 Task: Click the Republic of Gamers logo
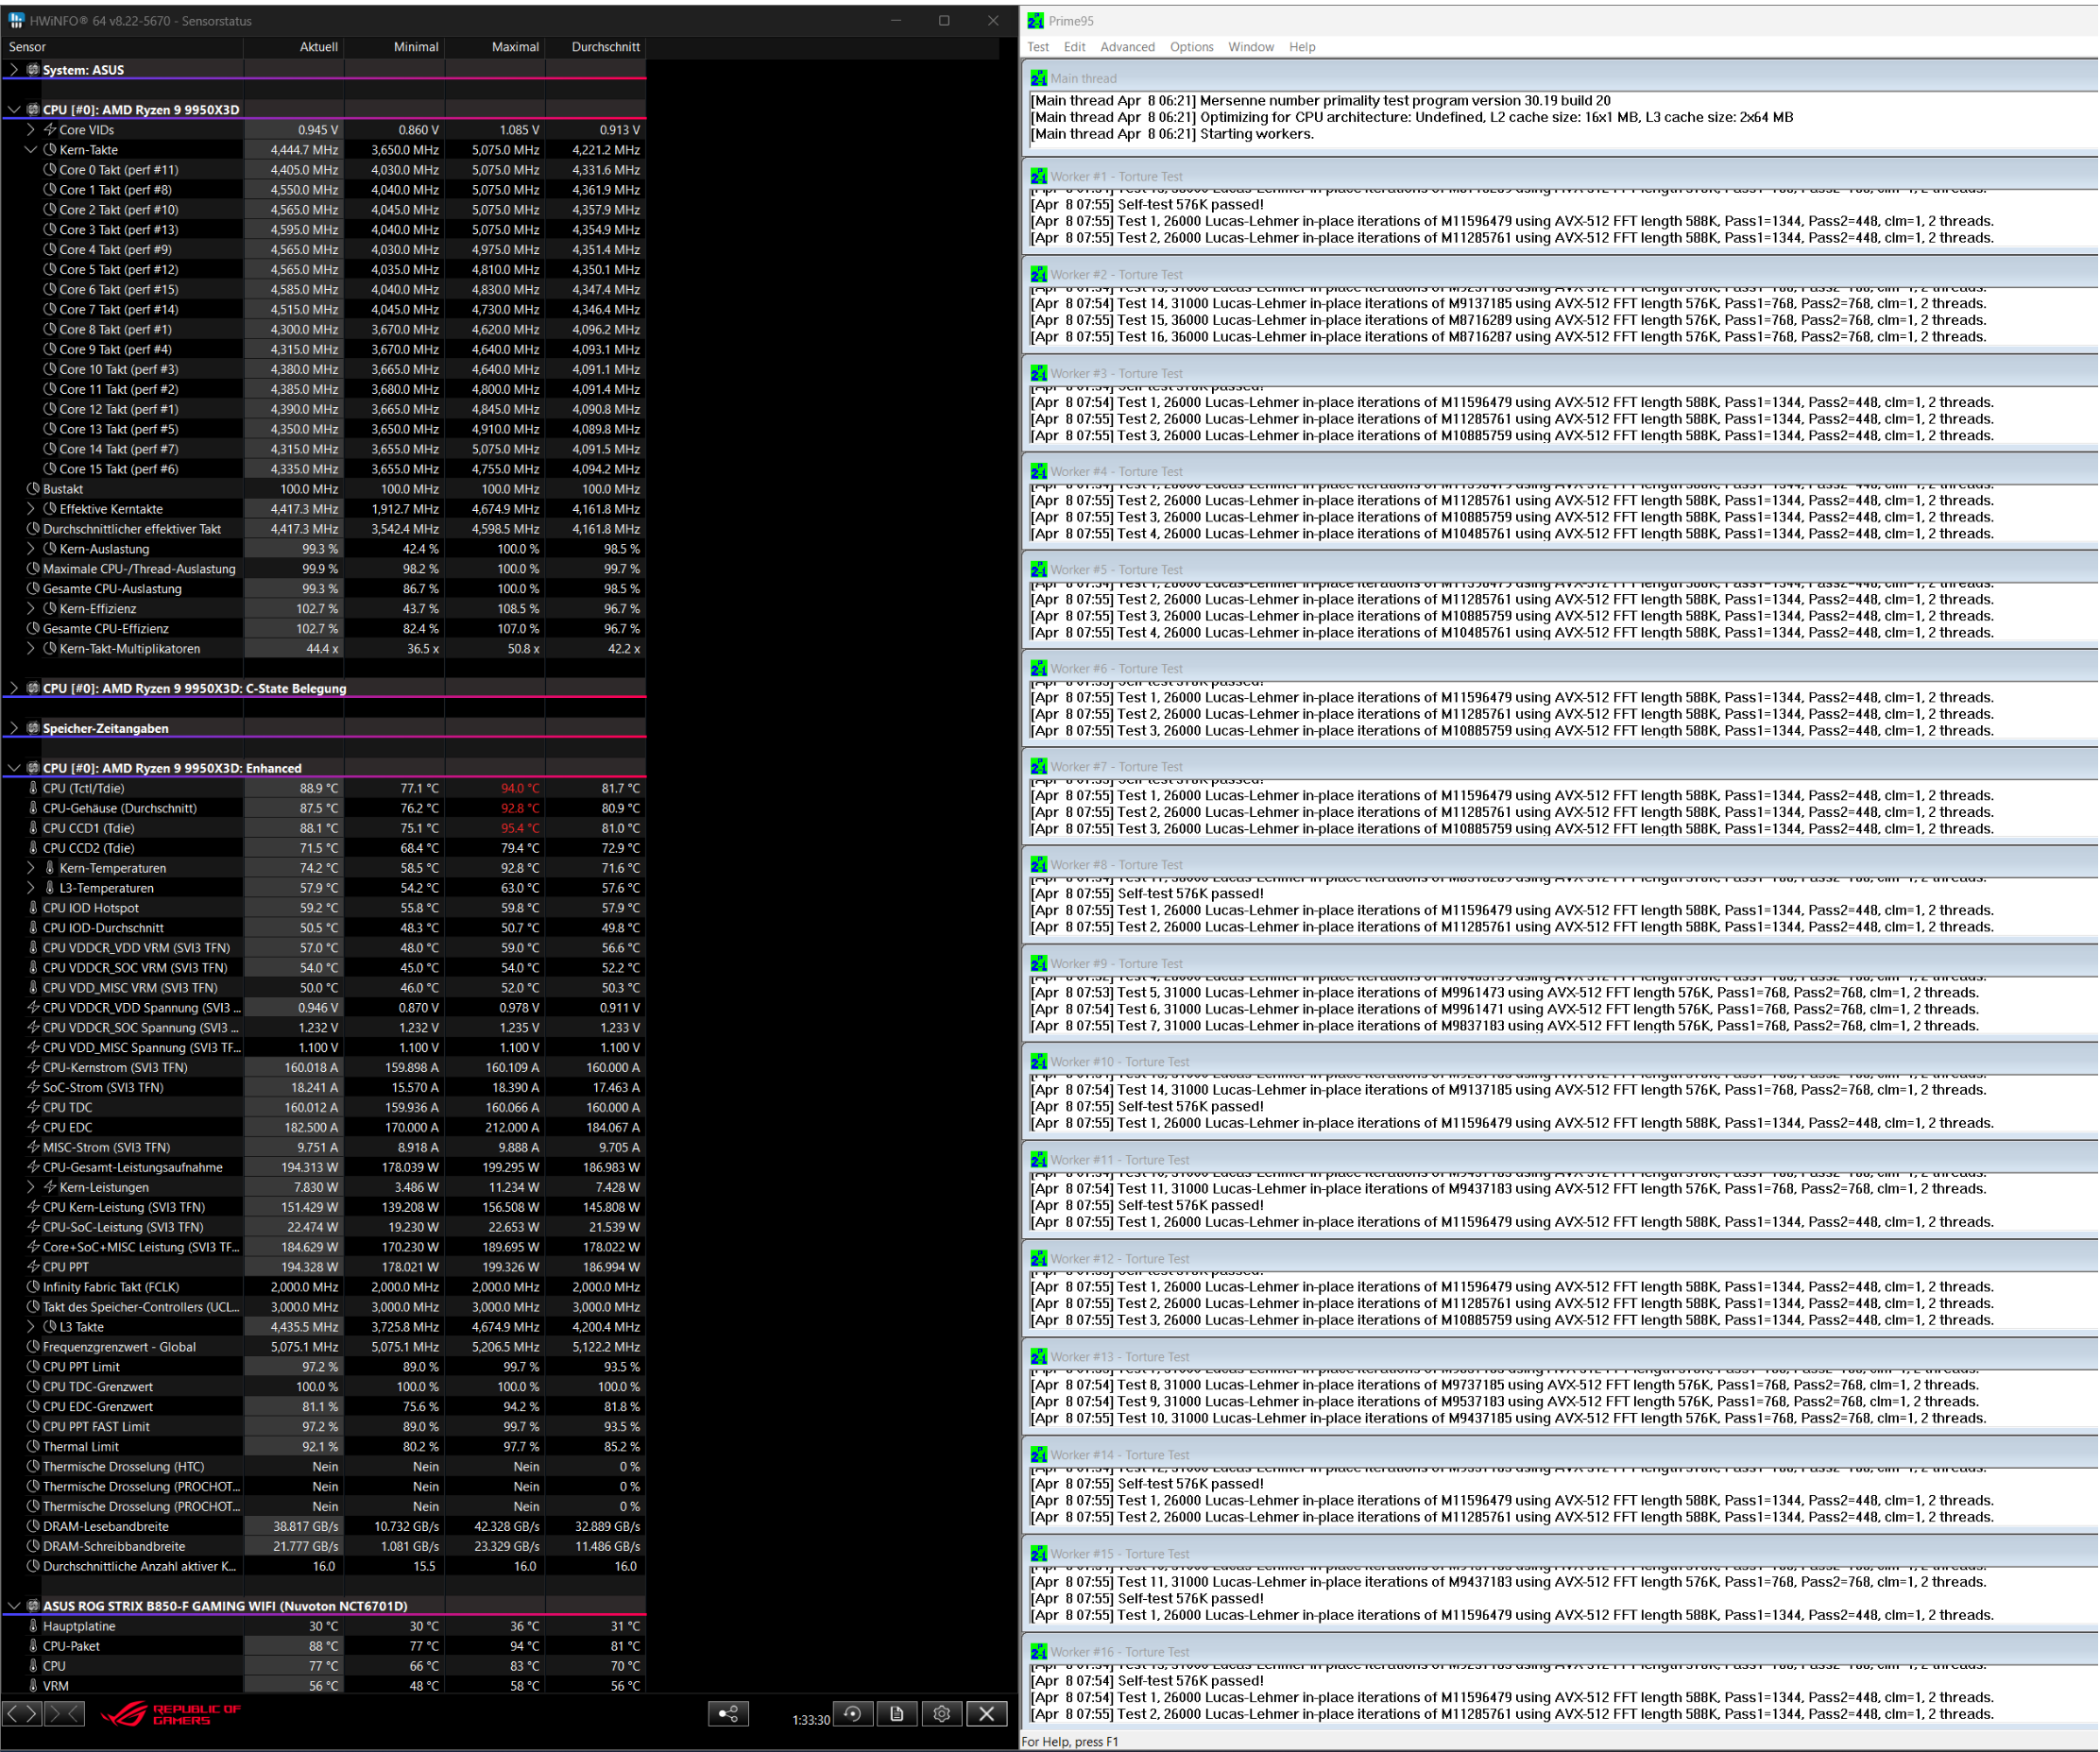[x=170, y=1713]
